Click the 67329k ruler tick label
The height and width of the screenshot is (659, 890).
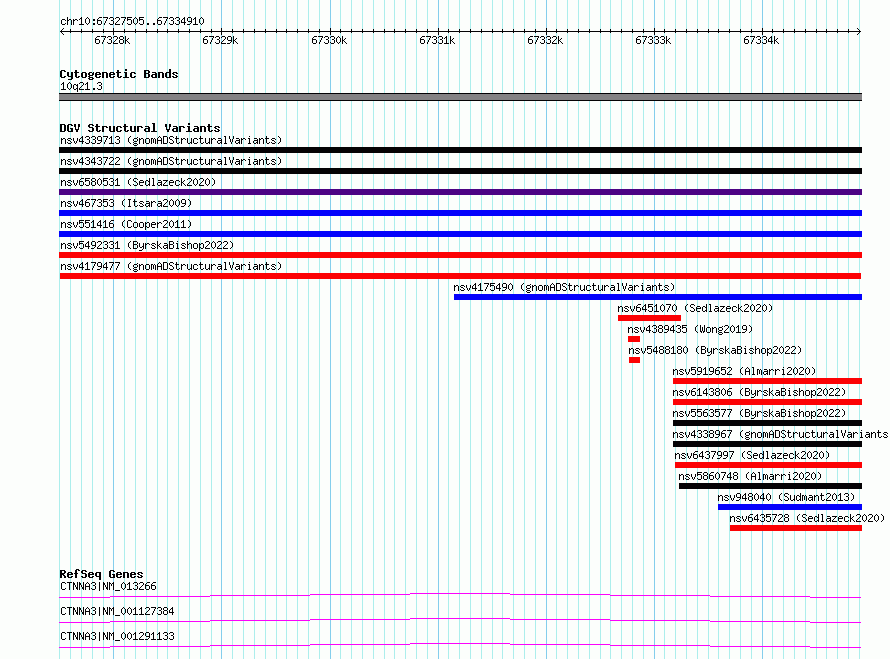[x=220, y=41]
